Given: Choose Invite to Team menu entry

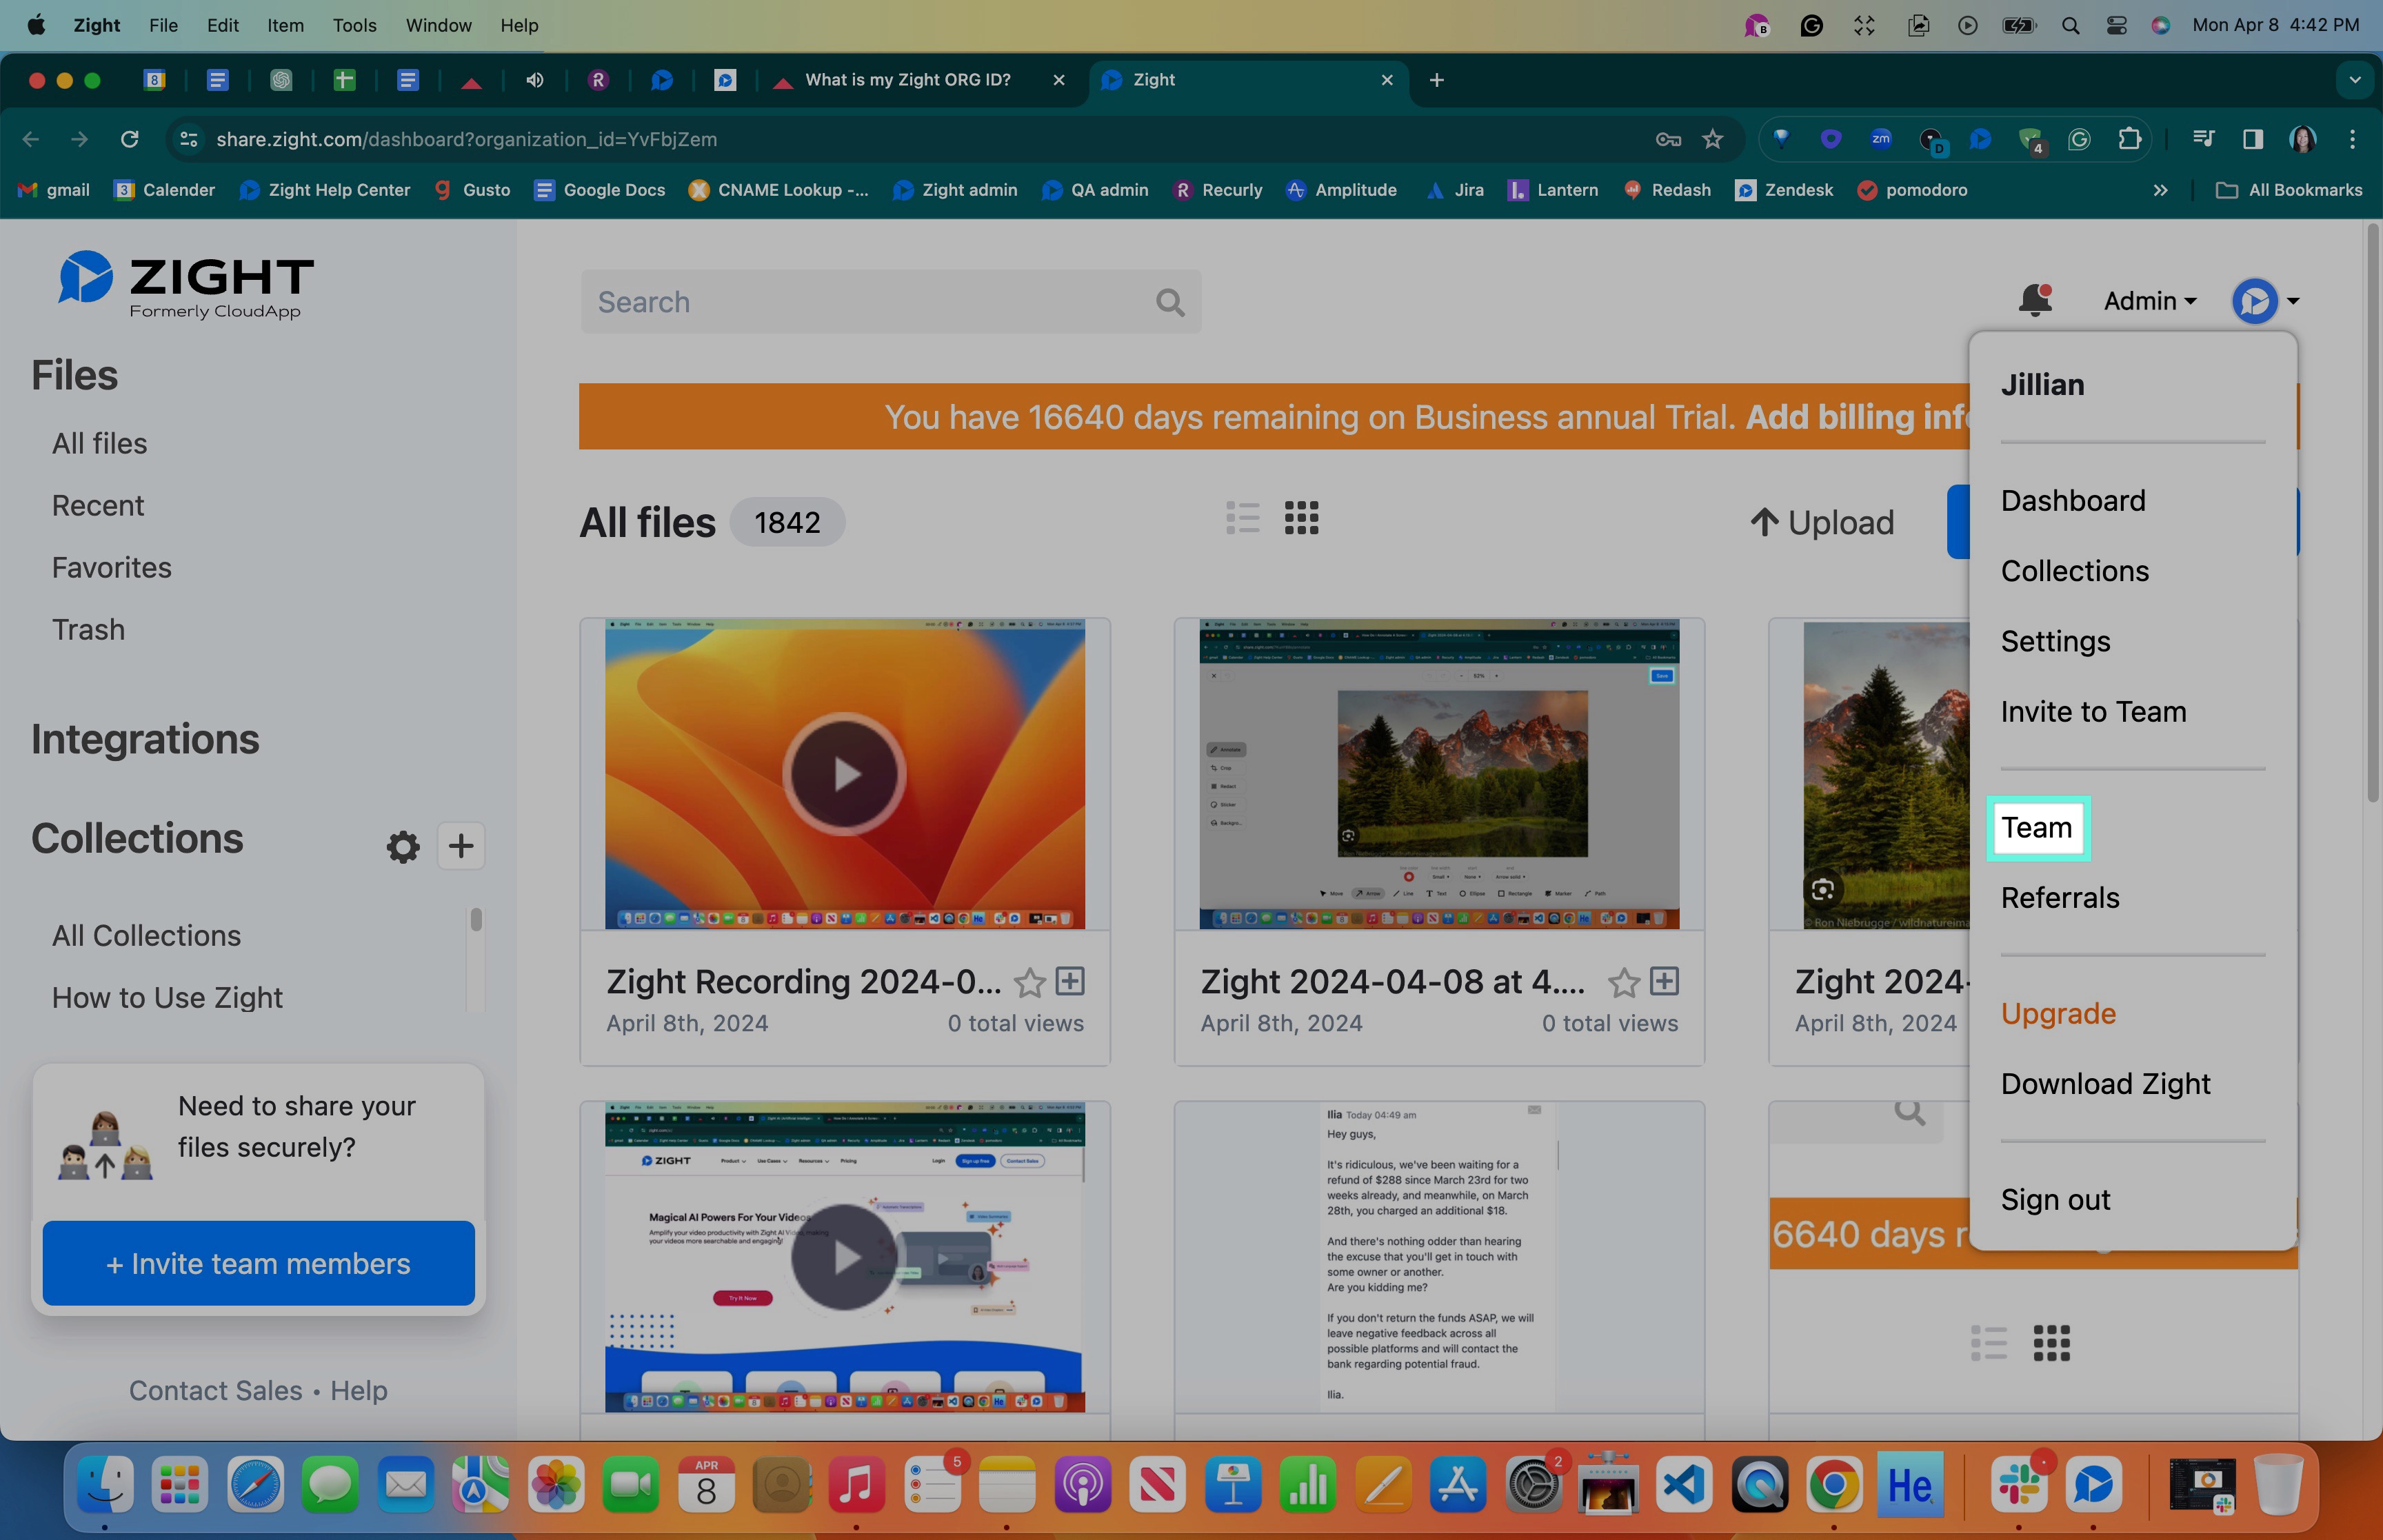Looking at the screenshot, I should (2093, 711).
